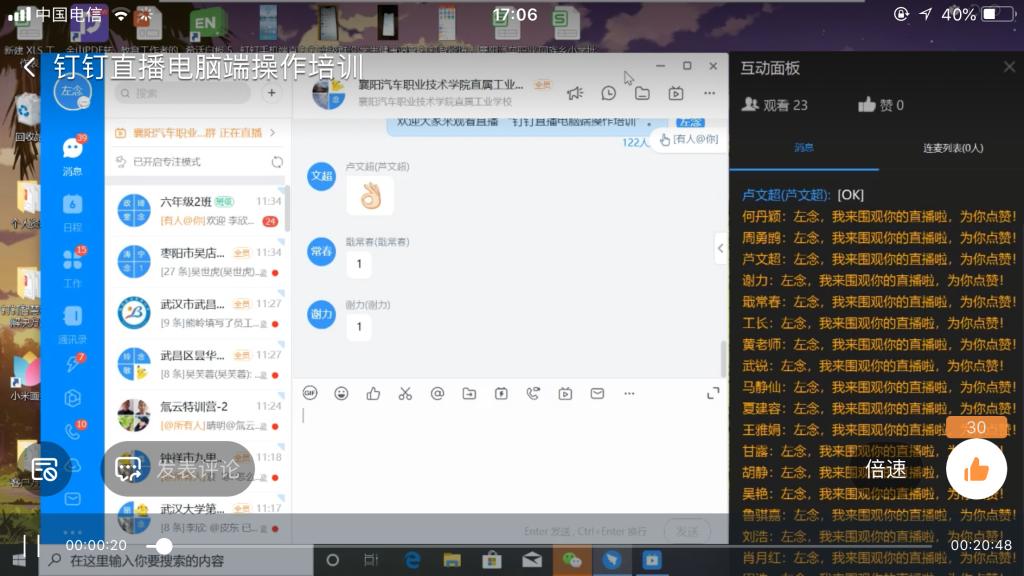Image resolution: width=1024 pixels, height=576 pixels.
Task: Tap the orange thumbs-up like button
Action: pos(976,469)
